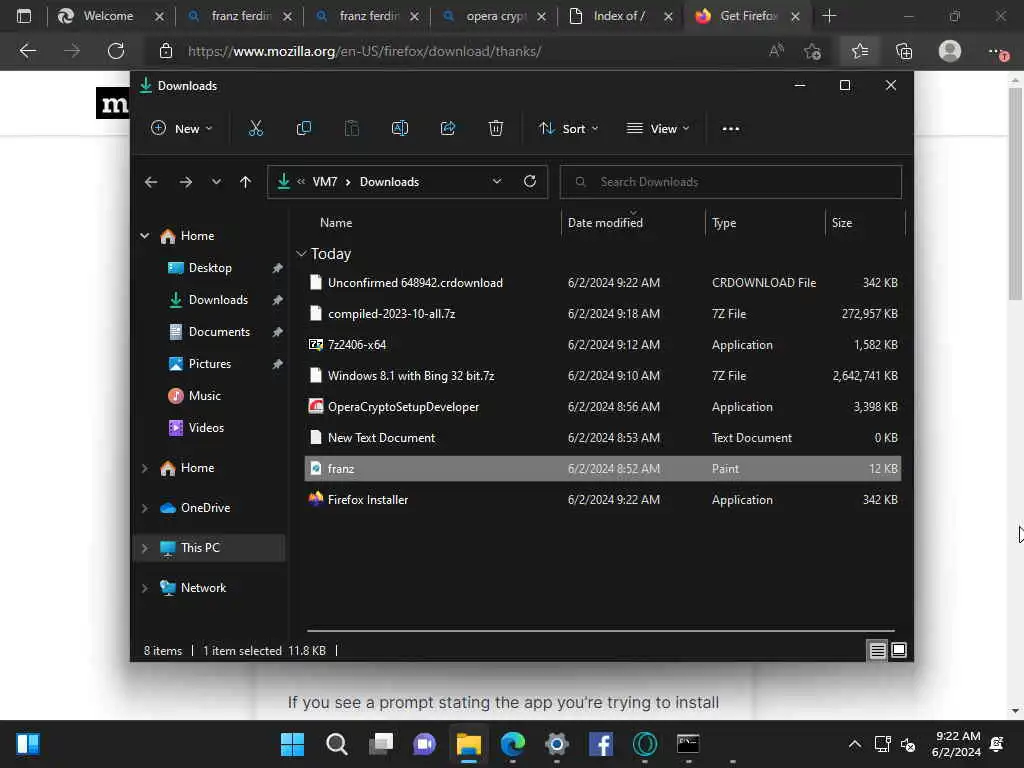The image size is (1024, 768).
Task: Open the View dropdown in File Explorer
Action: [658, 129]
